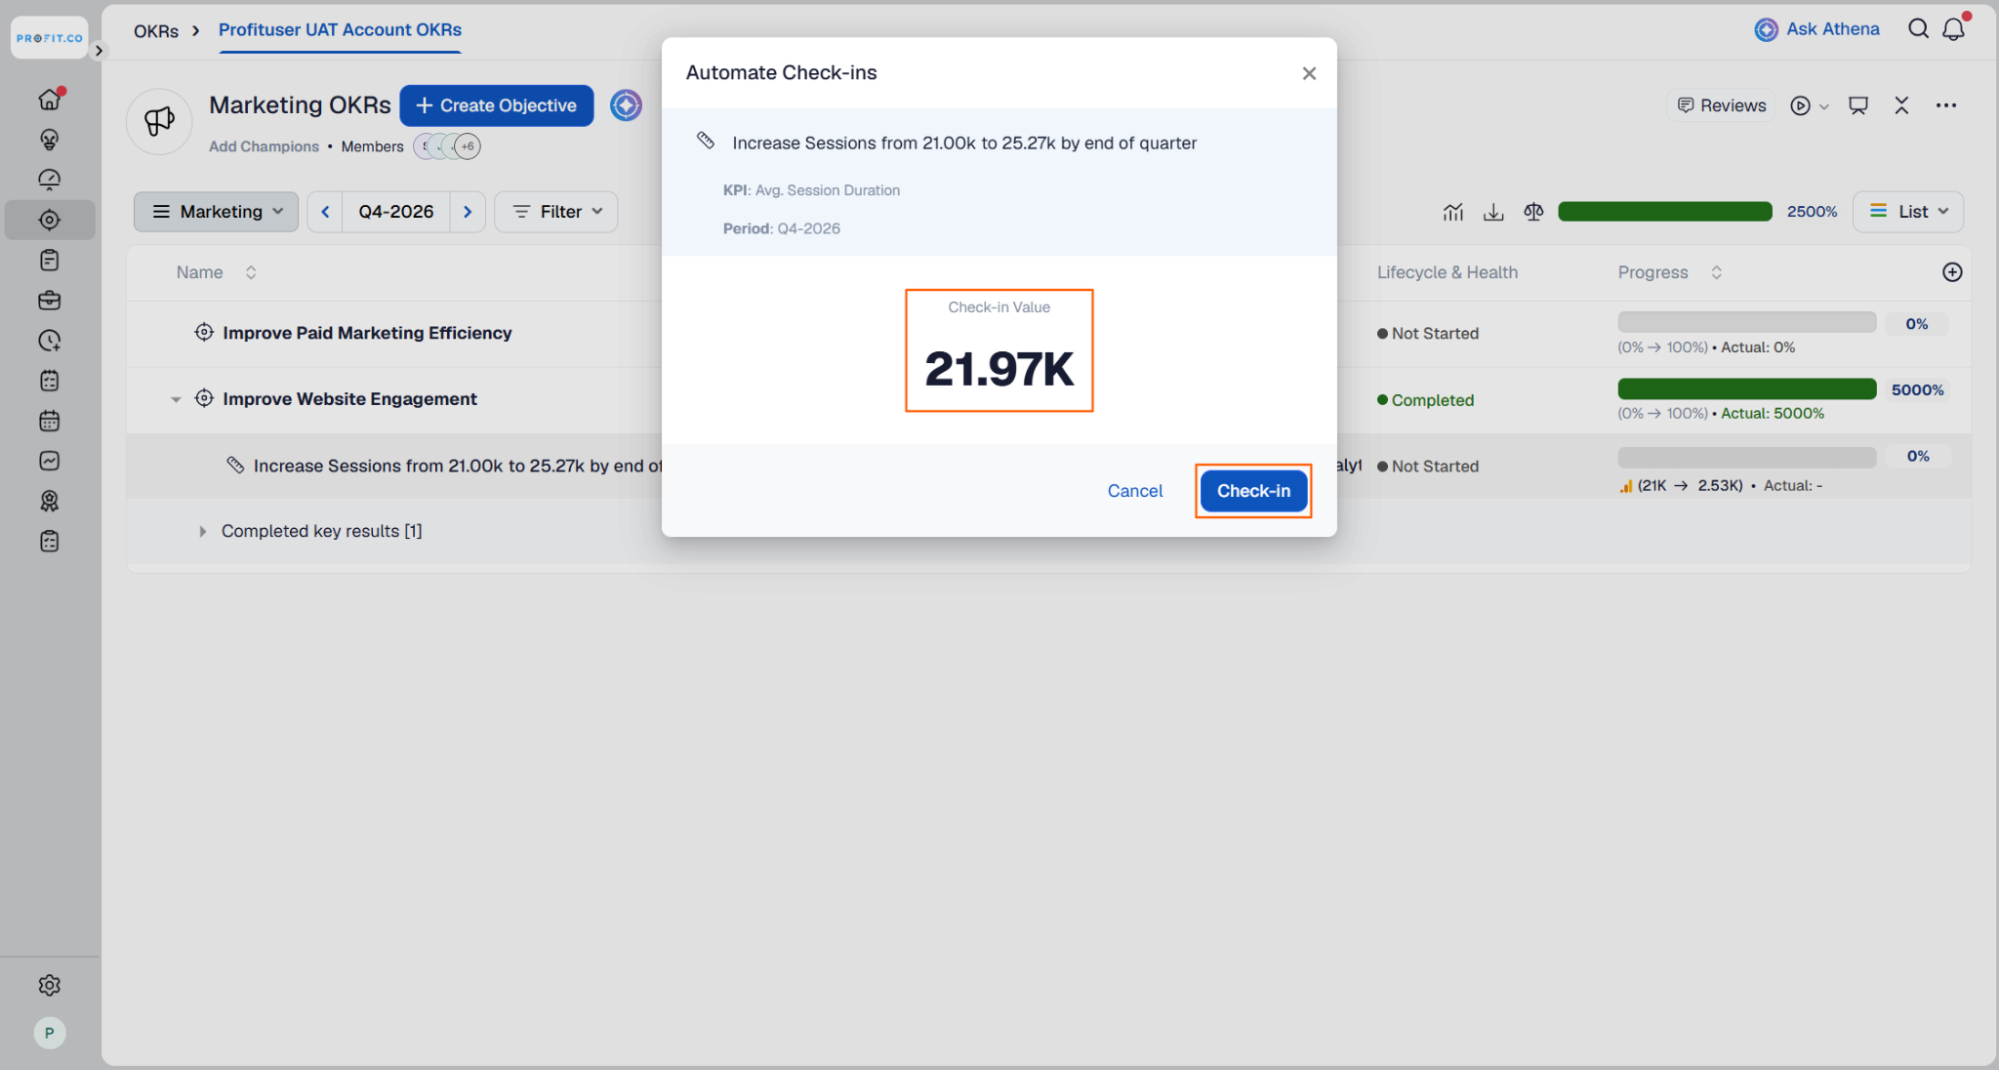Click the Athena circular icon beside Create Objective

pyautogui.click(x=626, y=105)
